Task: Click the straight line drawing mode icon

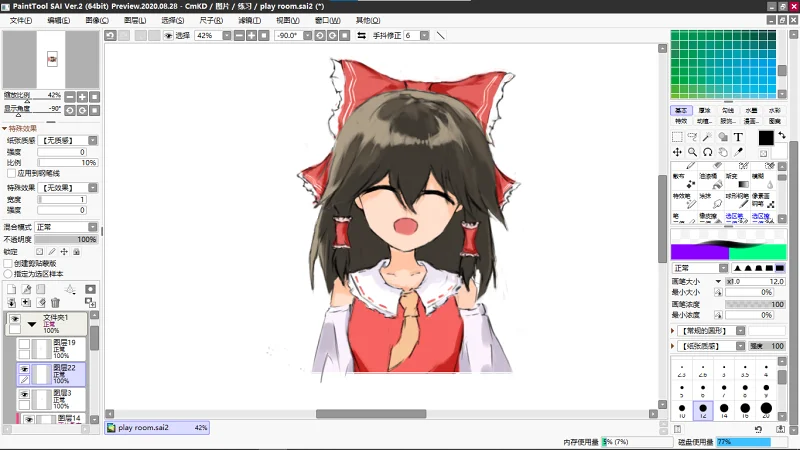Action: (441, 35)
